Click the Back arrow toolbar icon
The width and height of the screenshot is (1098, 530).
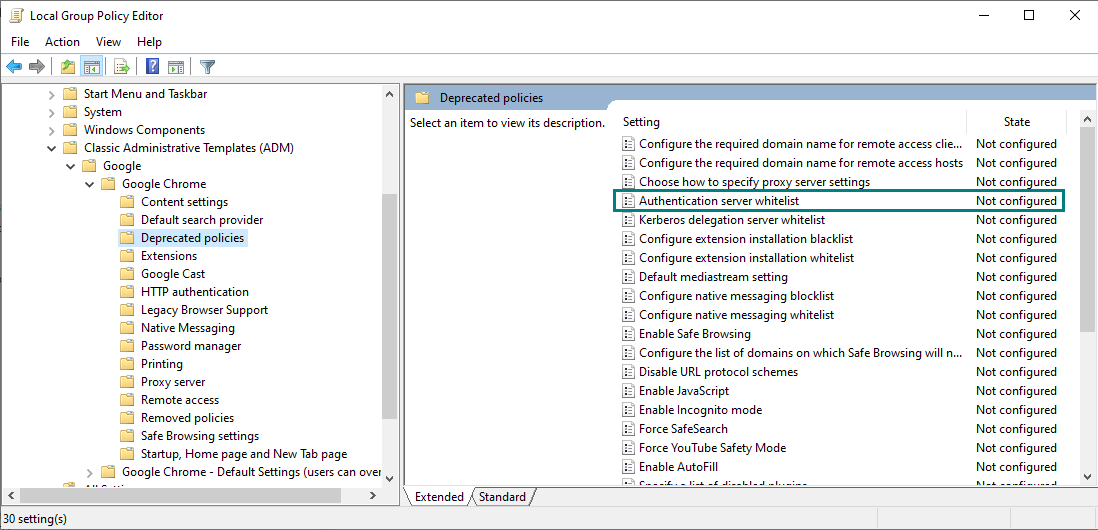[14, 67]
